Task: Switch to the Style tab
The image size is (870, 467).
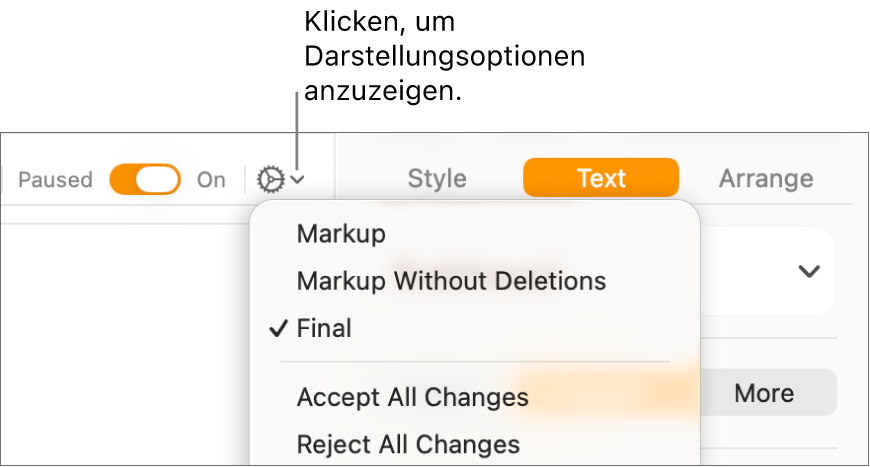Action: coord(437,179)
